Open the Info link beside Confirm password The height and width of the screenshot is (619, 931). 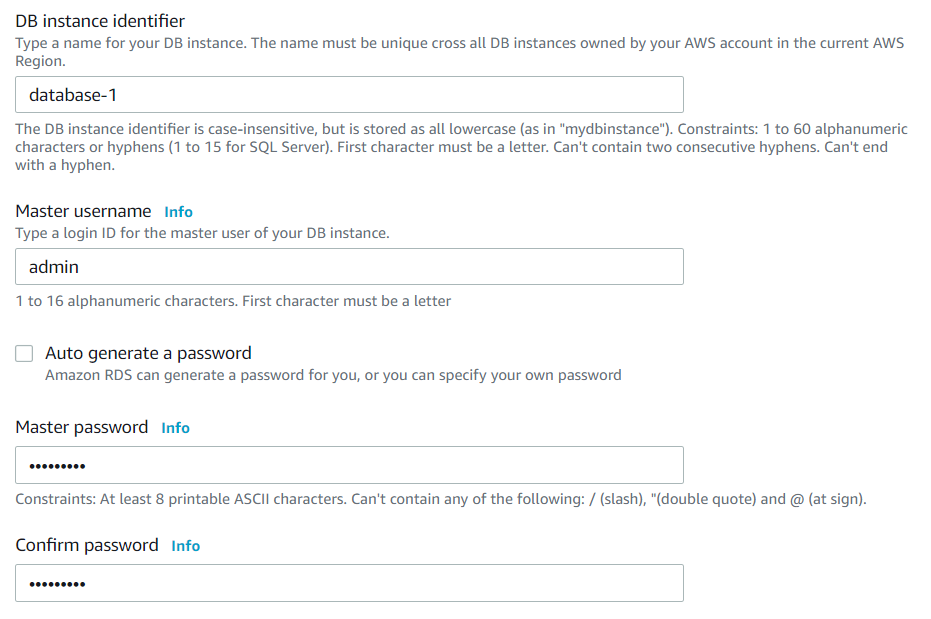(185, 546)
